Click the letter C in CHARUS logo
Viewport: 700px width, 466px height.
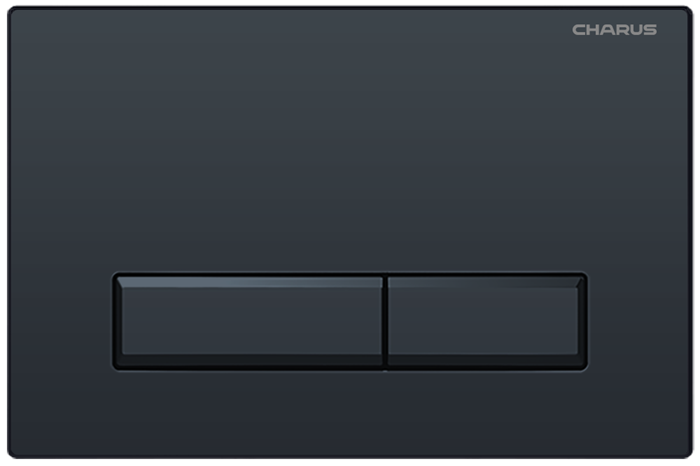click(579, 30)
